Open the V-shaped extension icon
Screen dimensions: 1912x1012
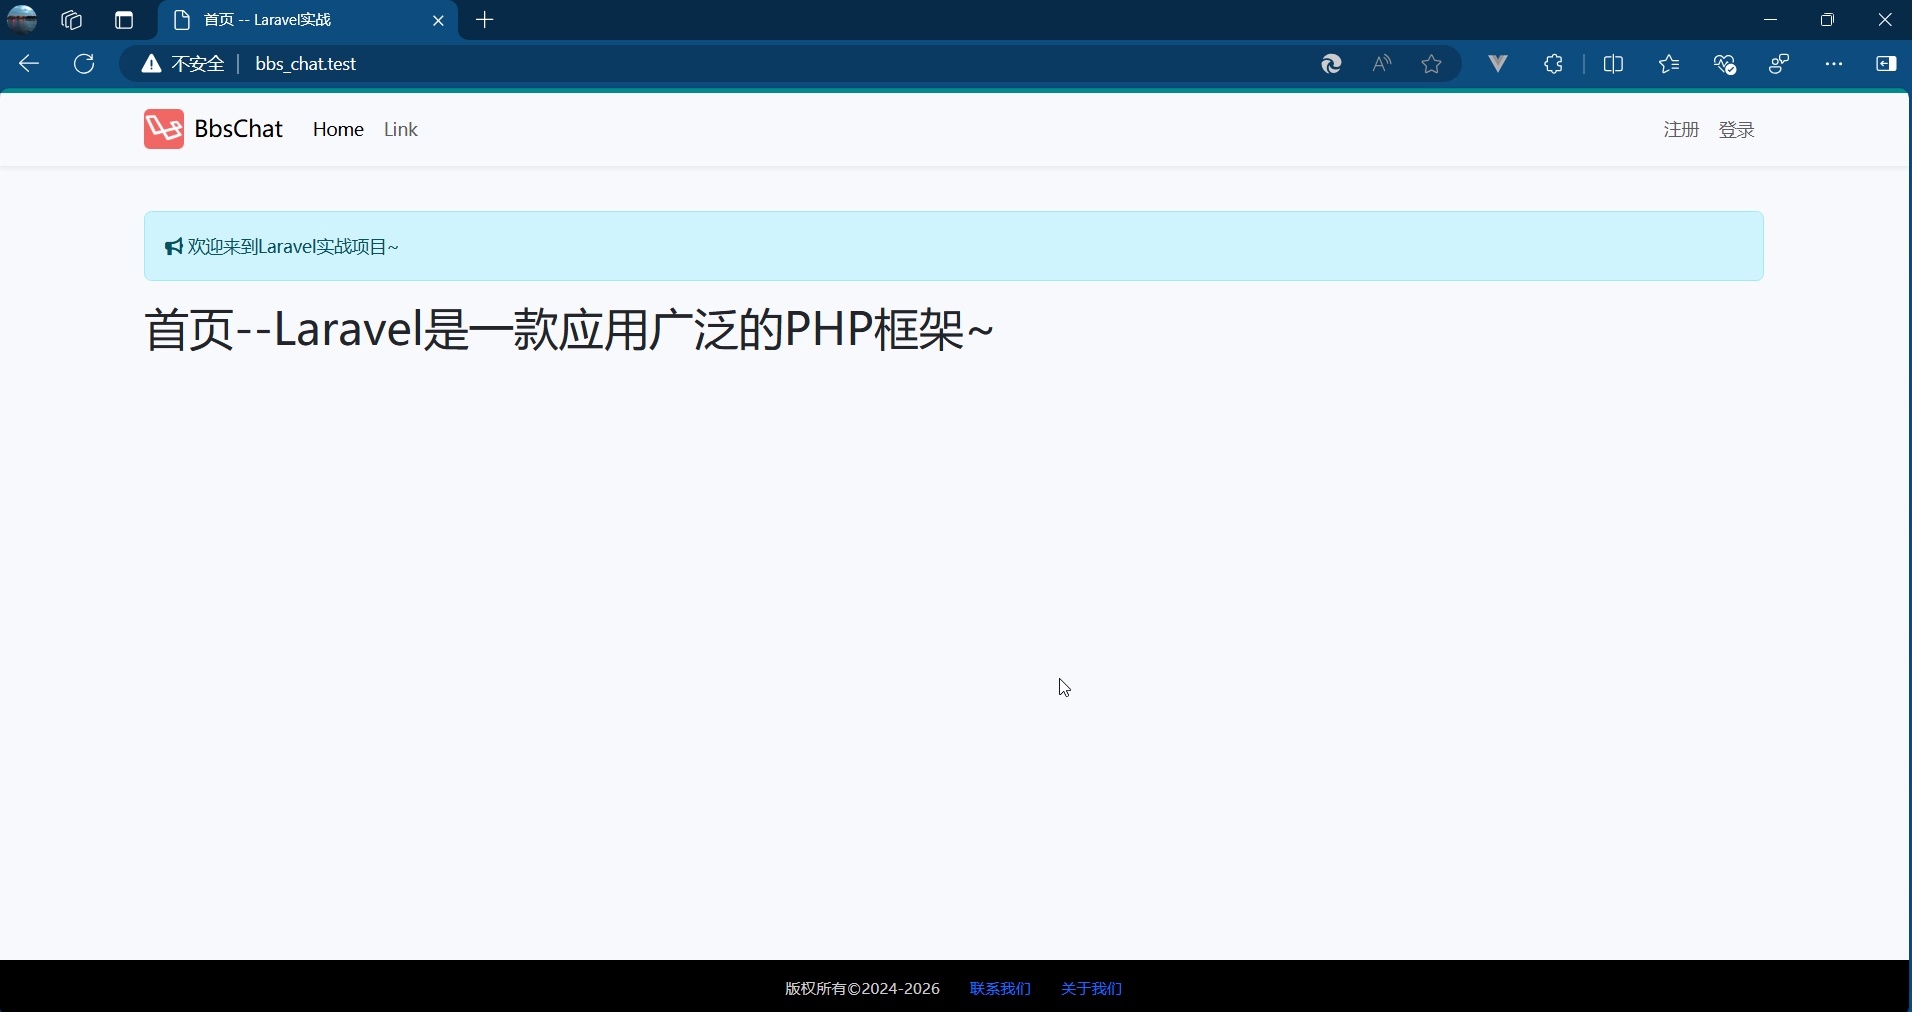pos(1498,64)
